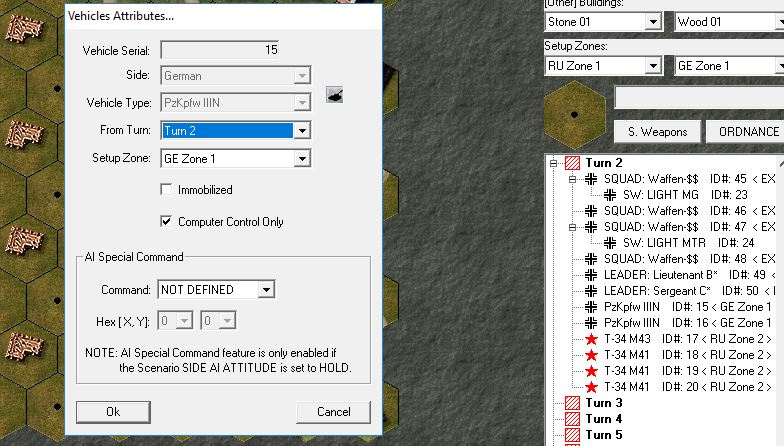Click the Turn 2 striped turn icon

click(572, 163)
